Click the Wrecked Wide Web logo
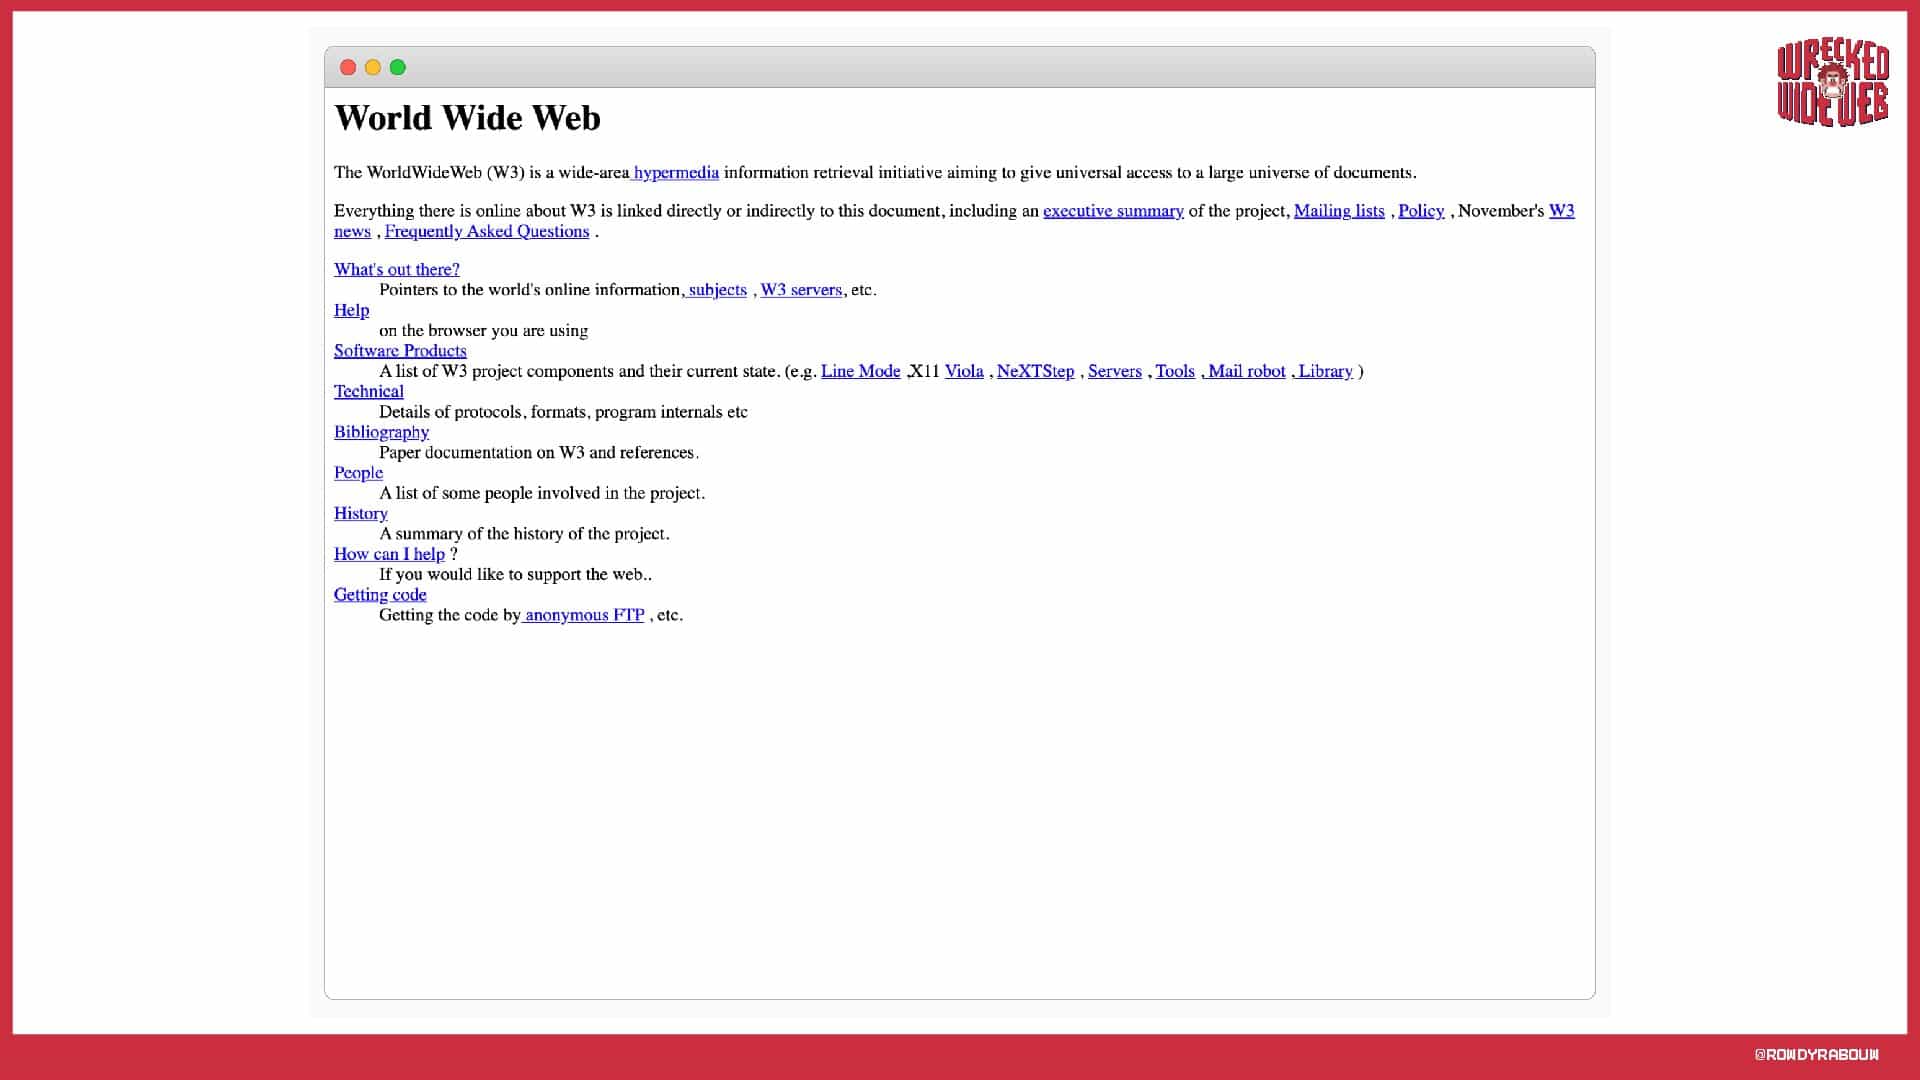1920x1080 pixels. point(1832,83)
